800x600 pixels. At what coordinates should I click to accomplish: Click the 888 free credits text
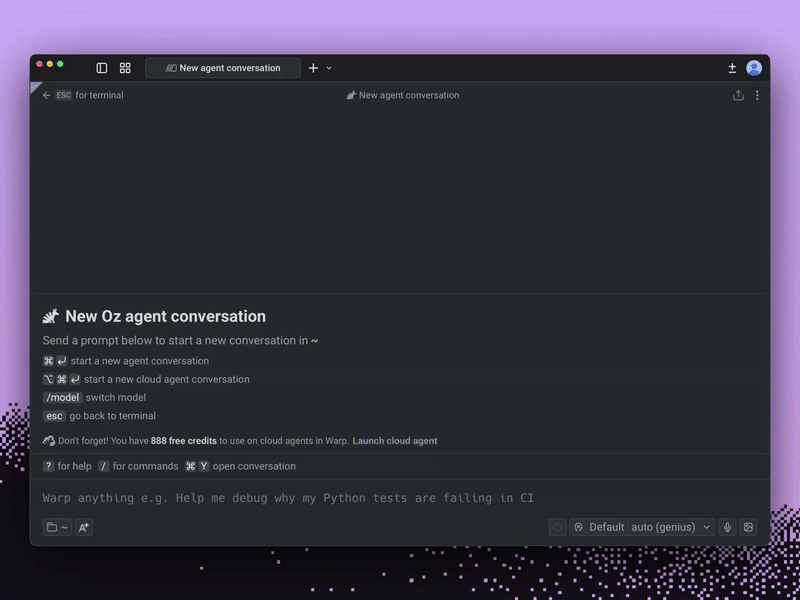coord(184,441)
